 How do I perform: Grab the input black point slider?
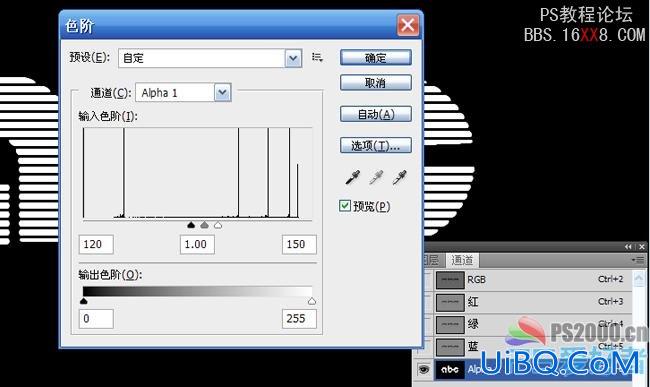coord(191,225)
